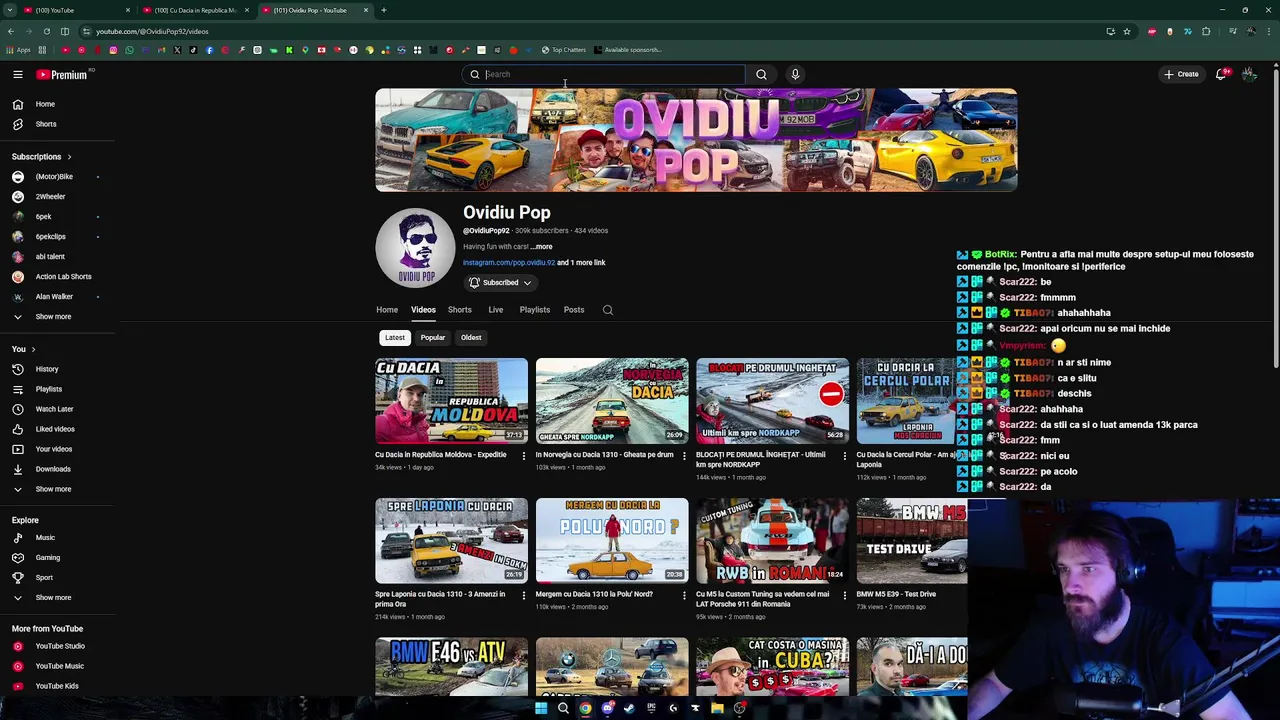Viewport: 1280px width, 720px height.
Task: Click the Create button
Action: pos(1180,74)
